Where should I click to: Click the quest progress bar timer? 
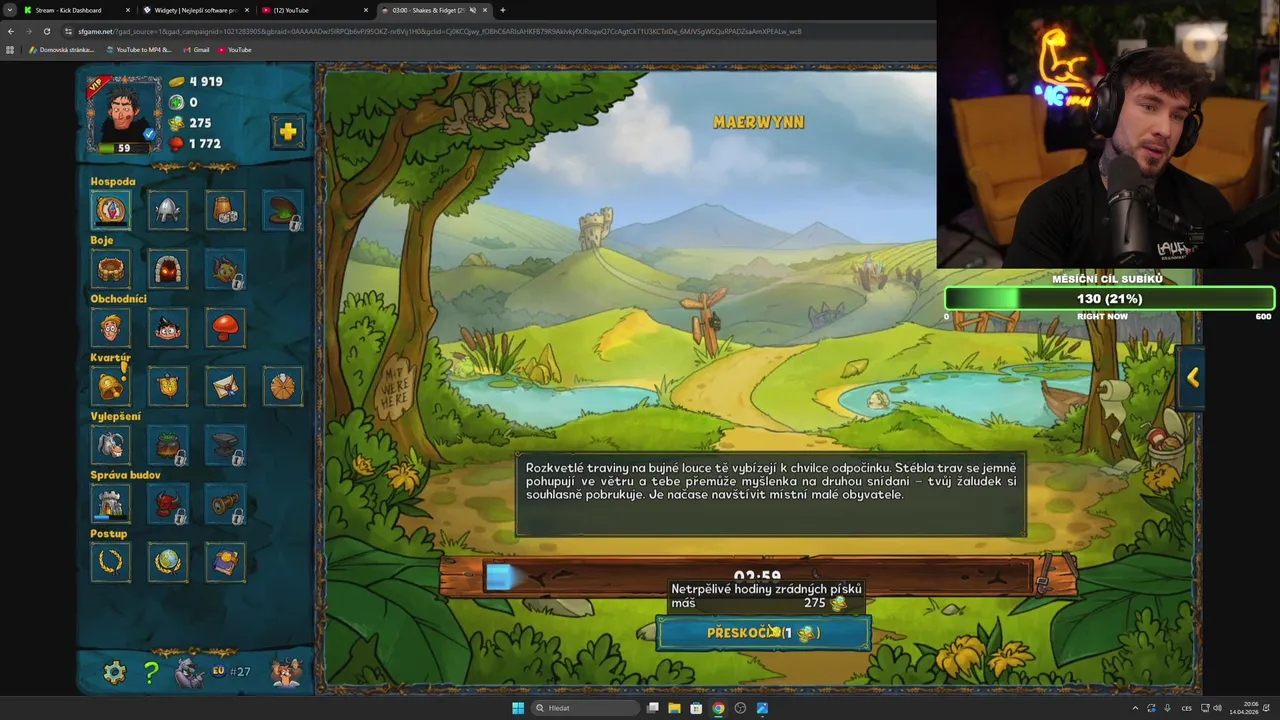point(757,577)
